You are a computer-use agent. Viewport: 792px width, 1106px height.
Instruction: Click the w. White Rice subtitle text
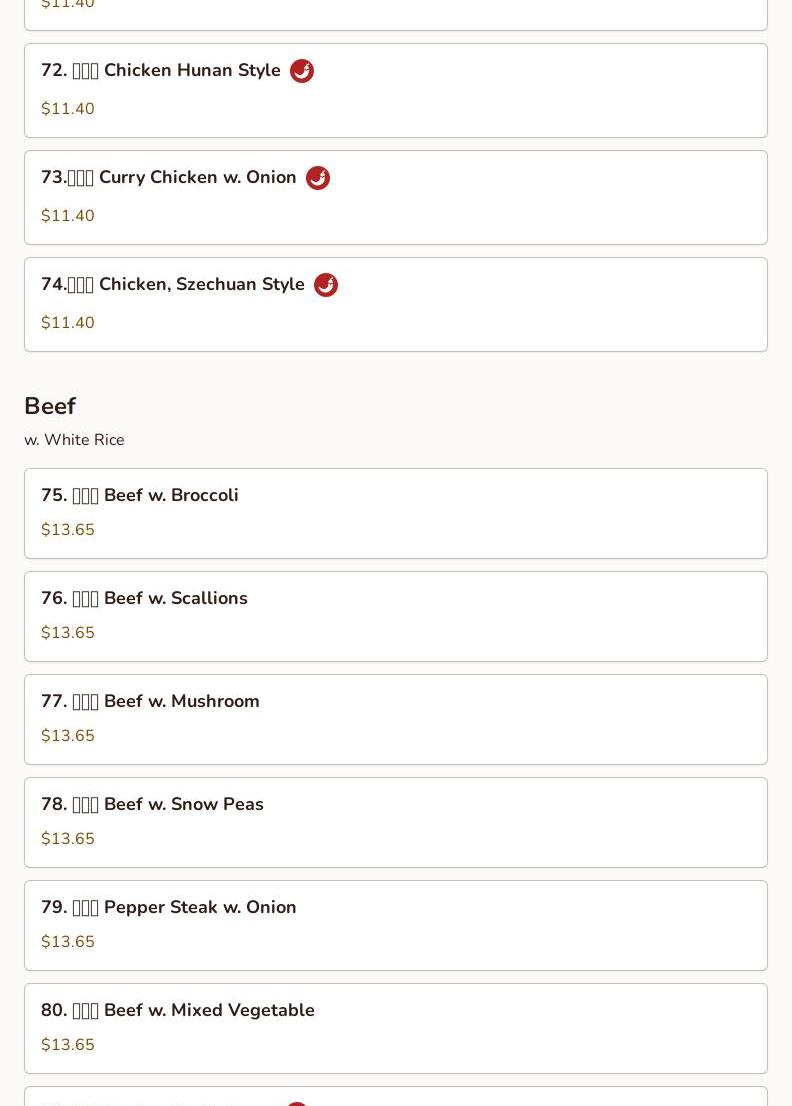click(74, 439)
